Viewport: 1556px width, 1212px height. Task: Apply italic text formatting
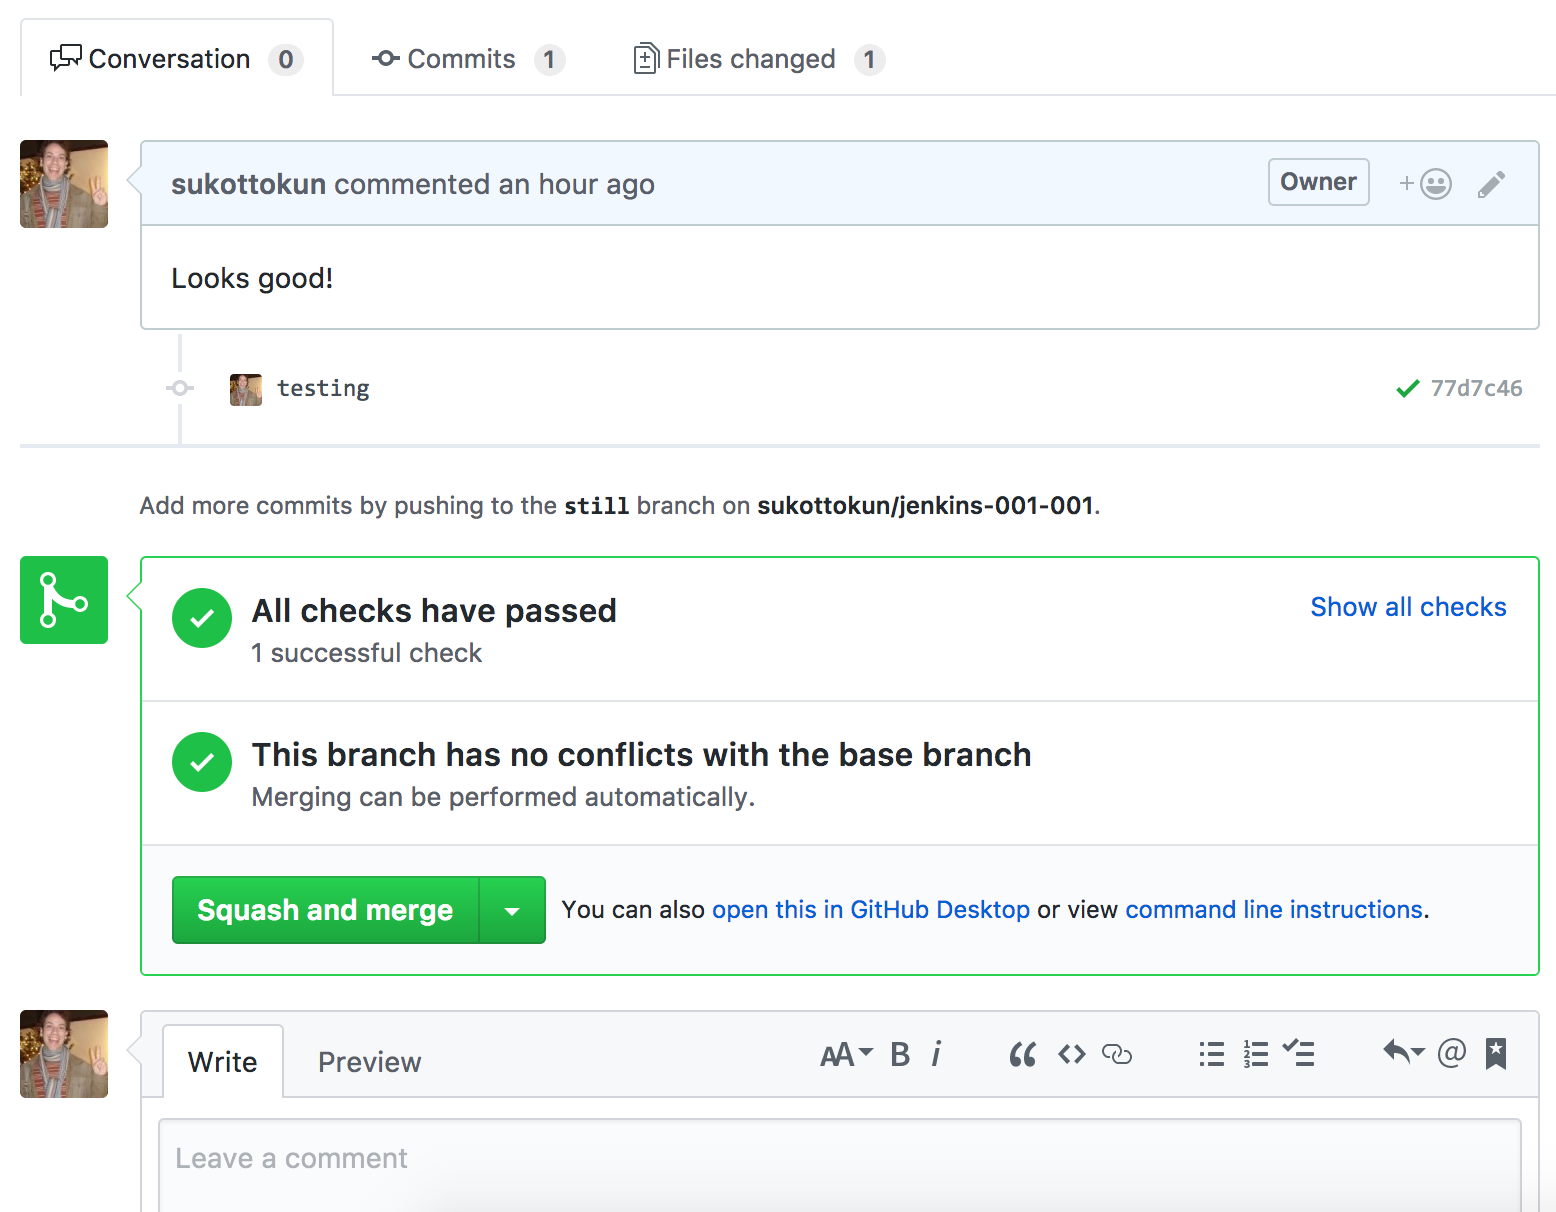pyautogui.click(x=936, y=1054)
